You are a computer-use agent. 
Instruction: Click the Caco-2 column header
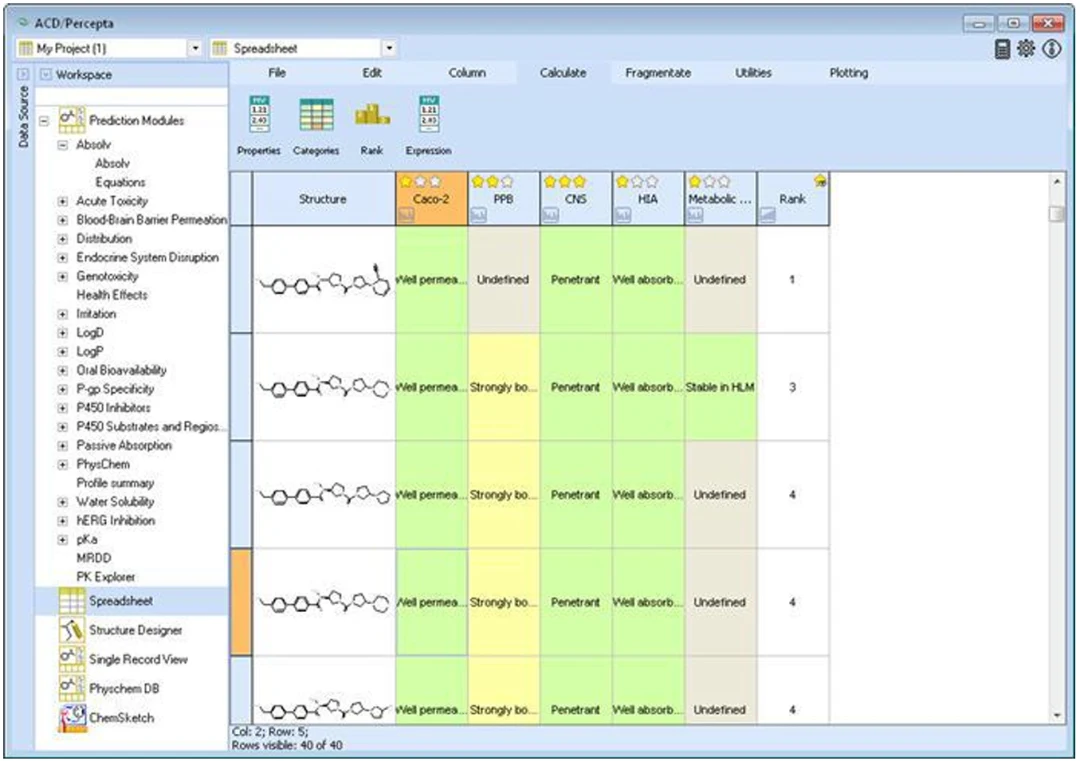[x=432, y=198]
